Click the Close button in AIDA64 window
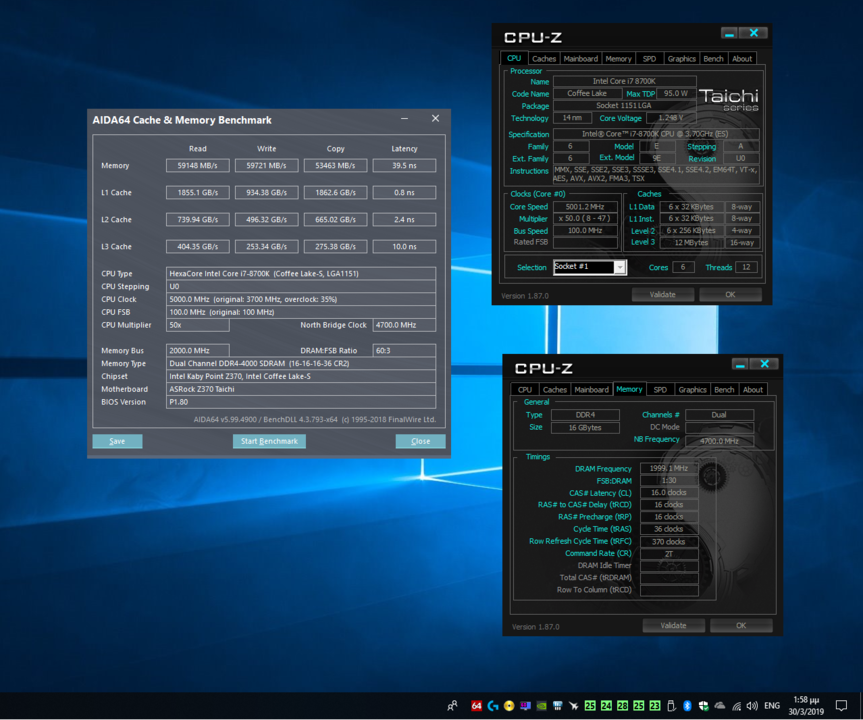This screenshot has width=863, height=720. (x=420, y=441)
